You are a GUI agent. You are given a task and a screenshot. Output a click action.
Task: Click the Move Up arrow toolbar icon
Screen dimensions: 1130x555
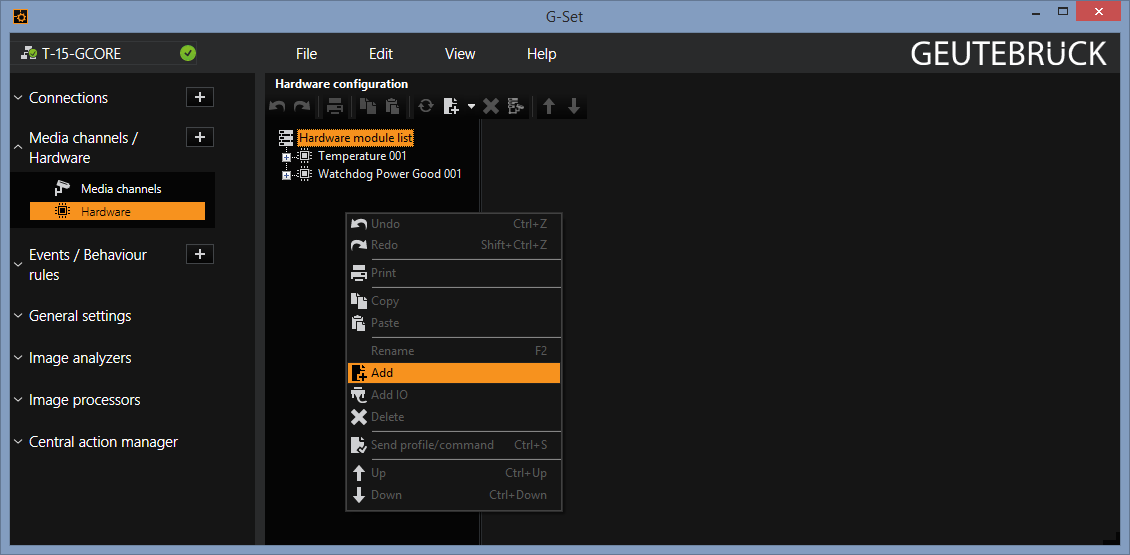pos(549,107)
